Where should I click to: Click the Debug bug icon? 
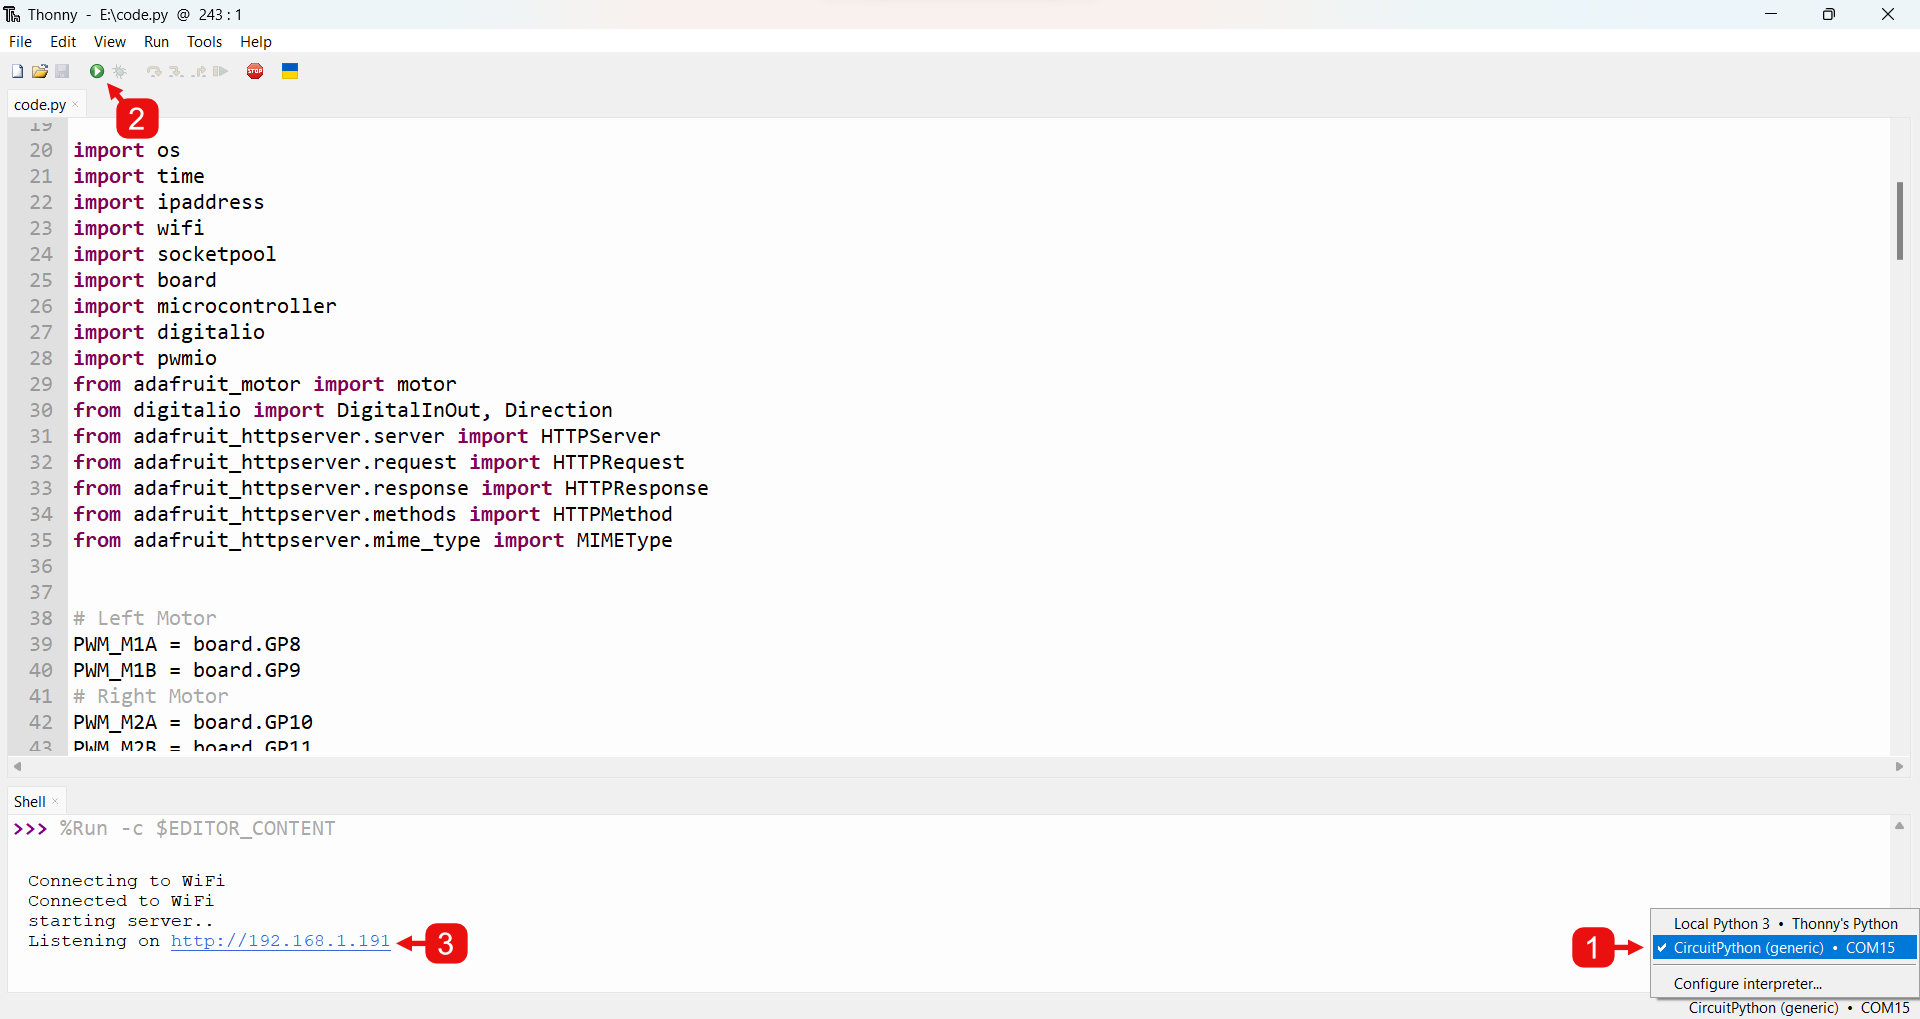[x=120, y=71]
